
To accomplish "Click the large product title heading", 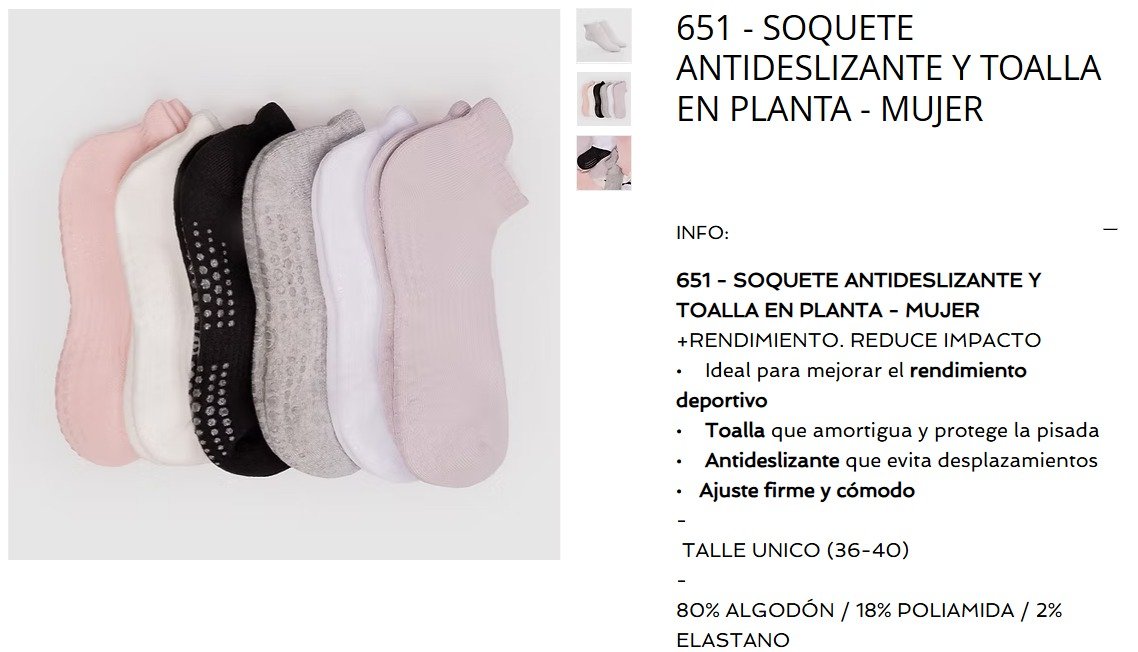I will click(888, 69).
